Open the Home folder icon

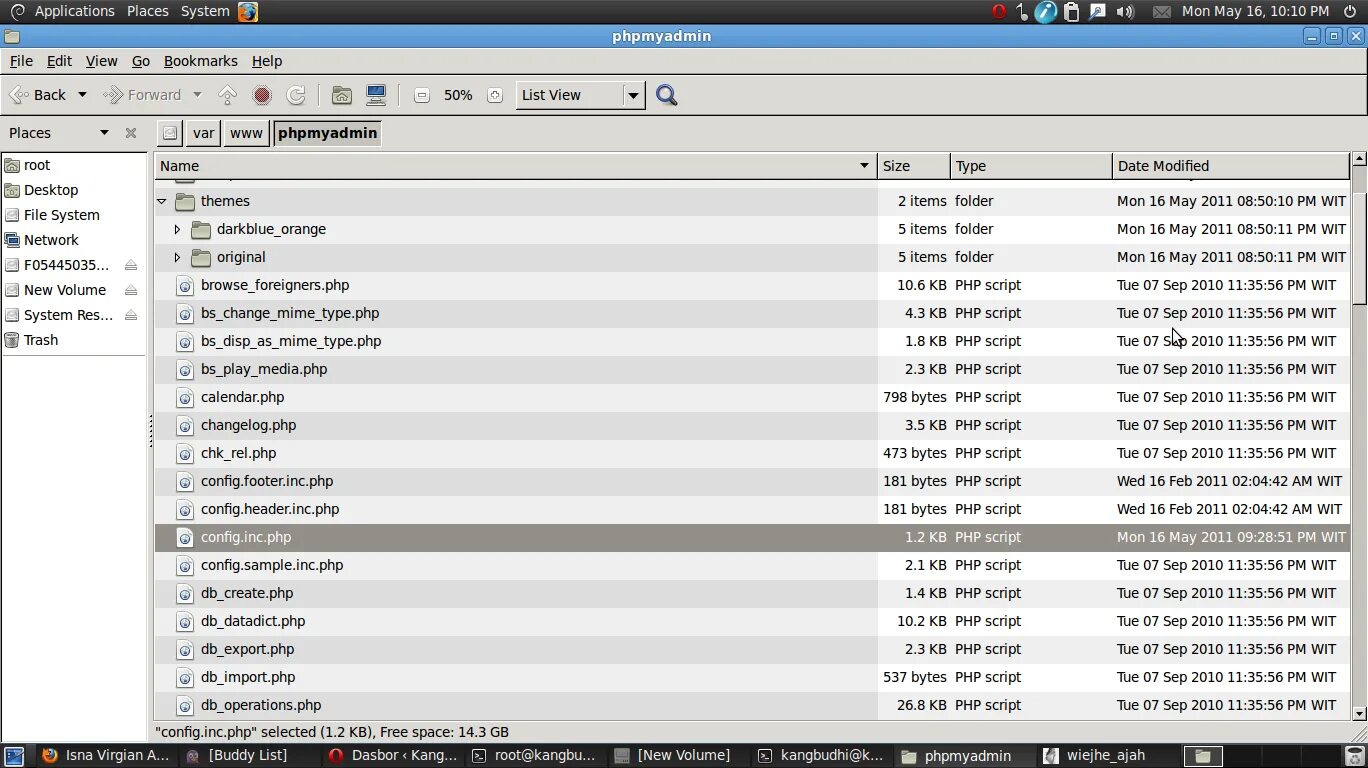pos(342,95)
